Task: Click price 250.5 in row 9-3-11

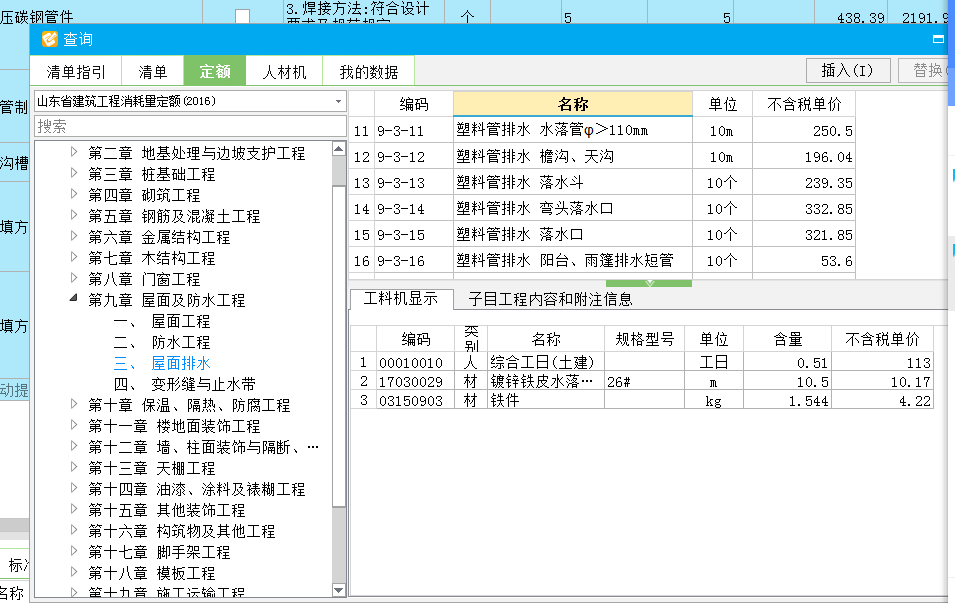Action: [804, 130]
